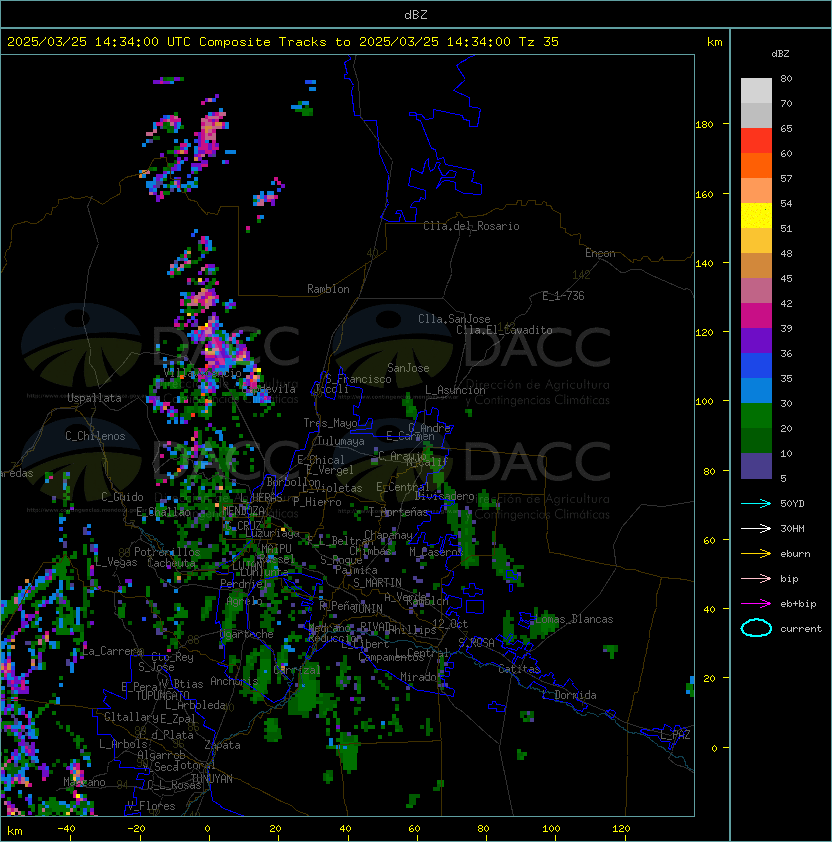
Task: Click the cyan 'current' ellipse legend icon
Action: pyautogui.click(x=756, y=628)
